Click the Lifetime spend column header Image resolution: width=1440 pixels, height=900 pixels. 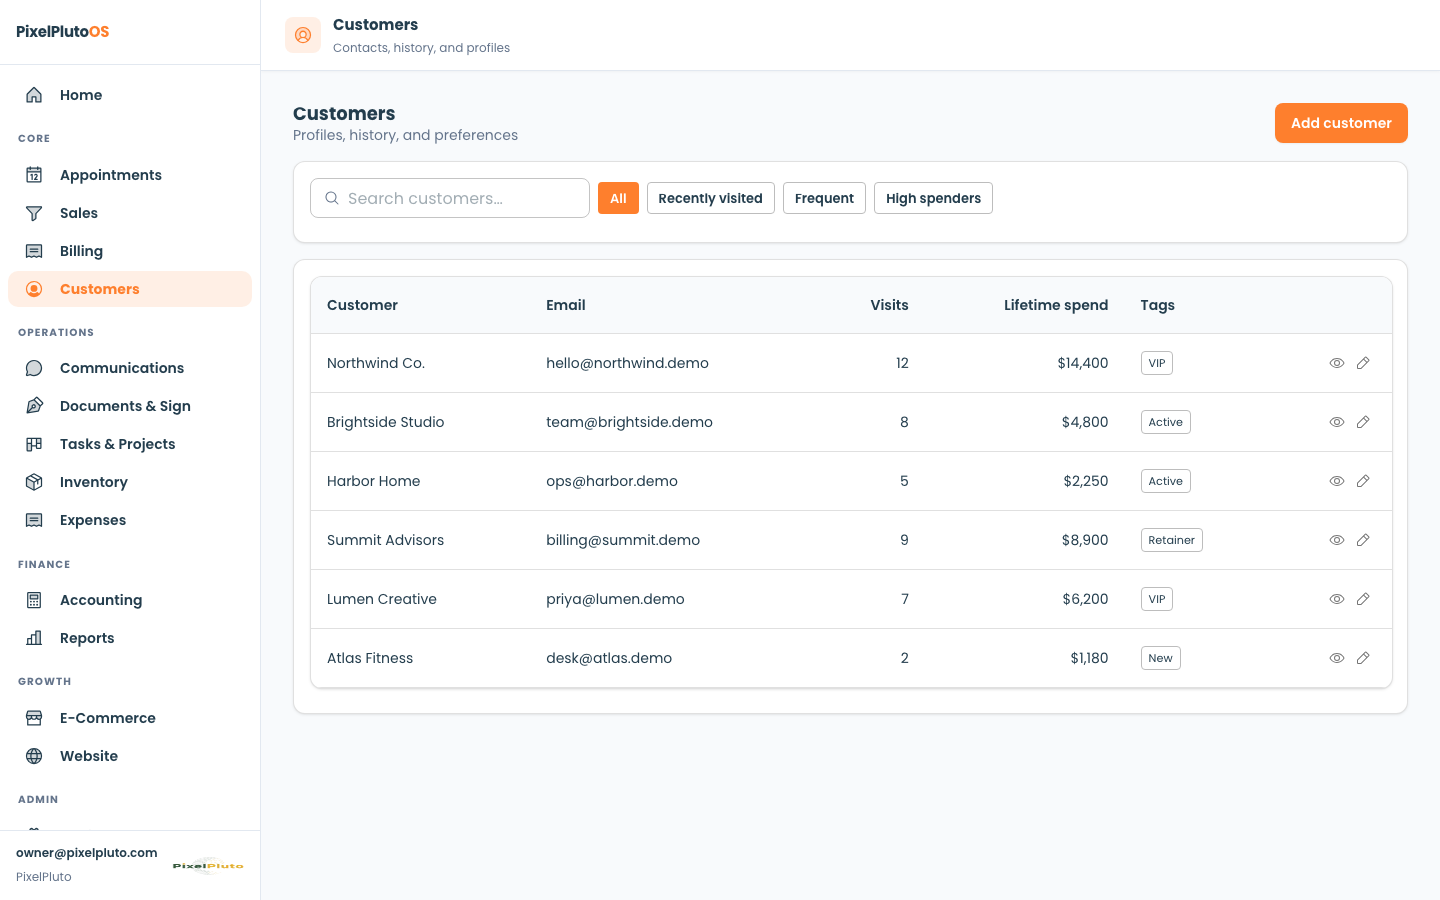tap(1056, 305)
